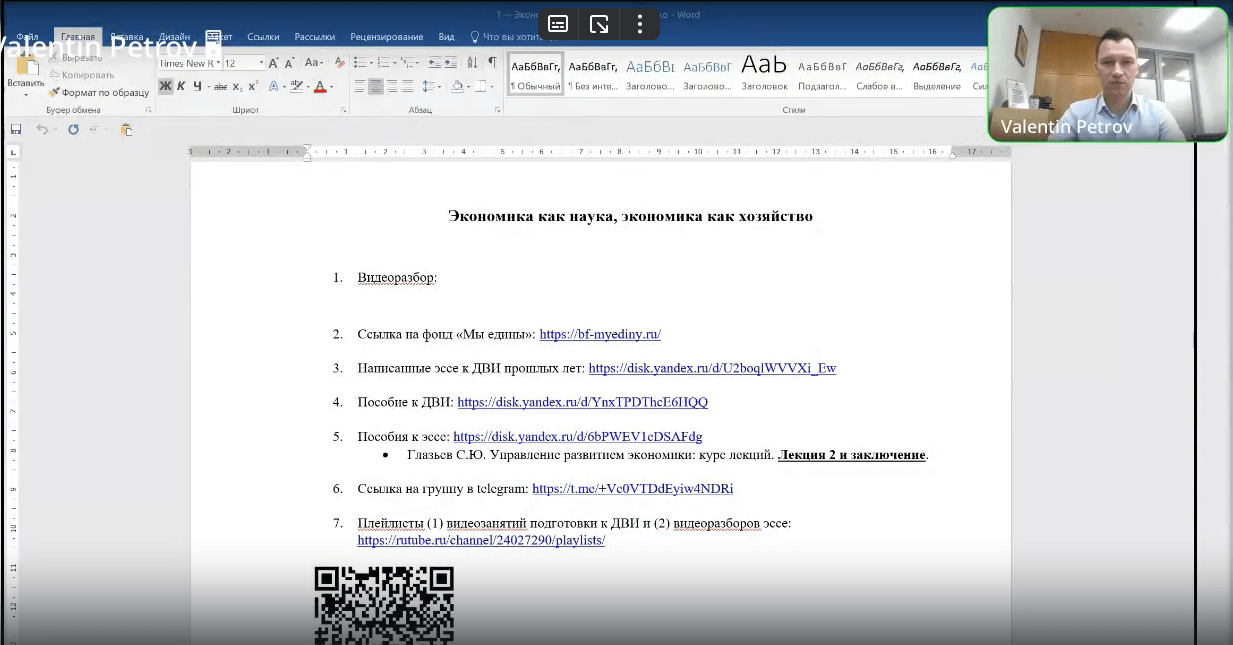Open the Рецензирование ribbon tab
Screen dimensions: 1233x645
click(386, 37)
